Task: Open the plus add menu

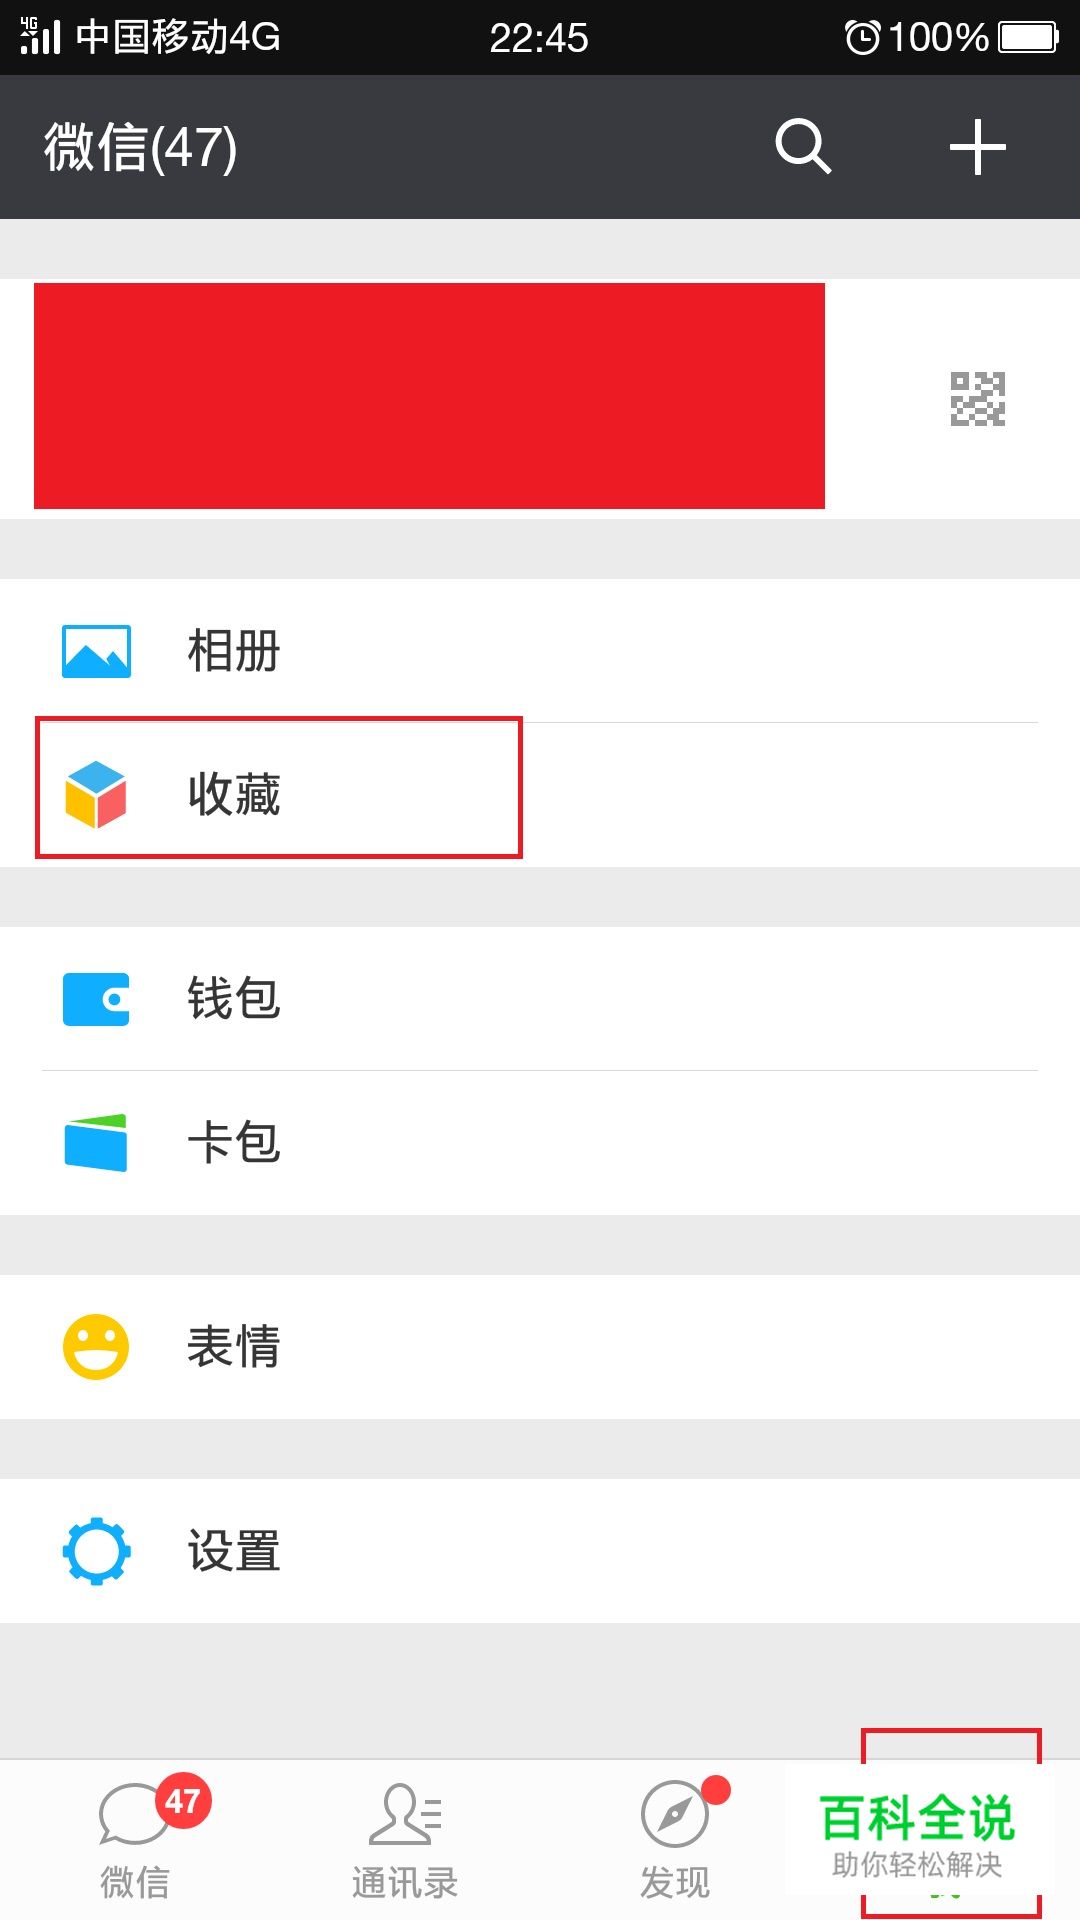Action: 977,147
